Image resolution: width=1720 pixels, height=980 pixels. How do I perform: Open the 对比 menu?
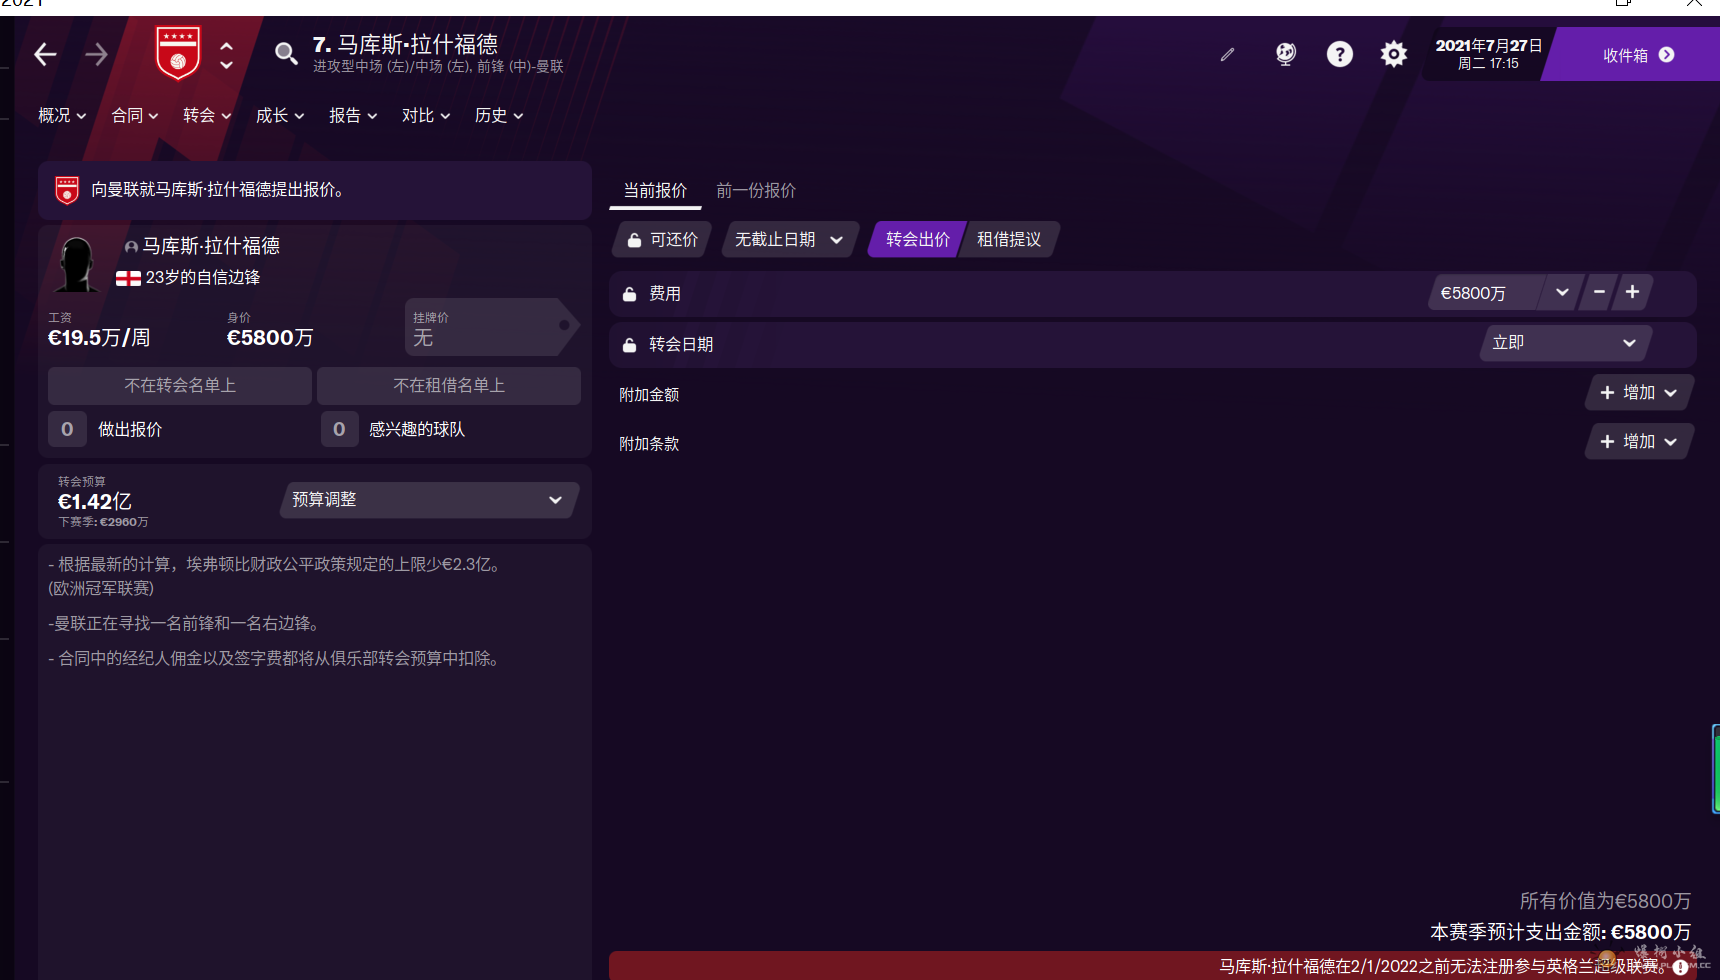426,116
